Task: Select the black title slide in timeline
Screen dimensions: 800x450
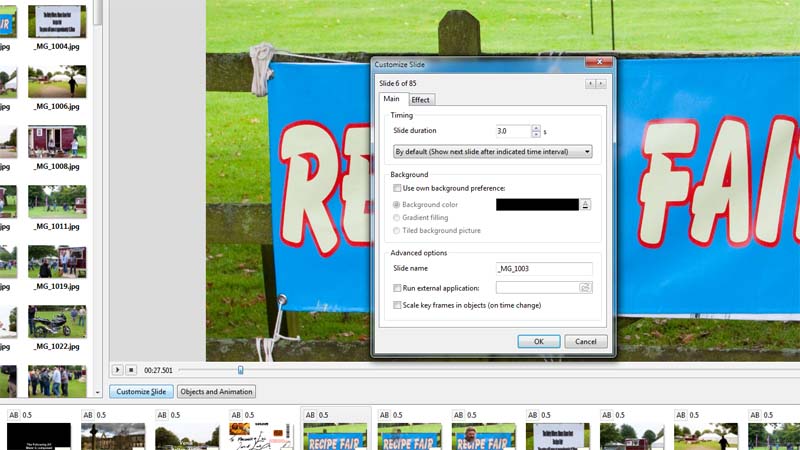Action: pos(39,436)
